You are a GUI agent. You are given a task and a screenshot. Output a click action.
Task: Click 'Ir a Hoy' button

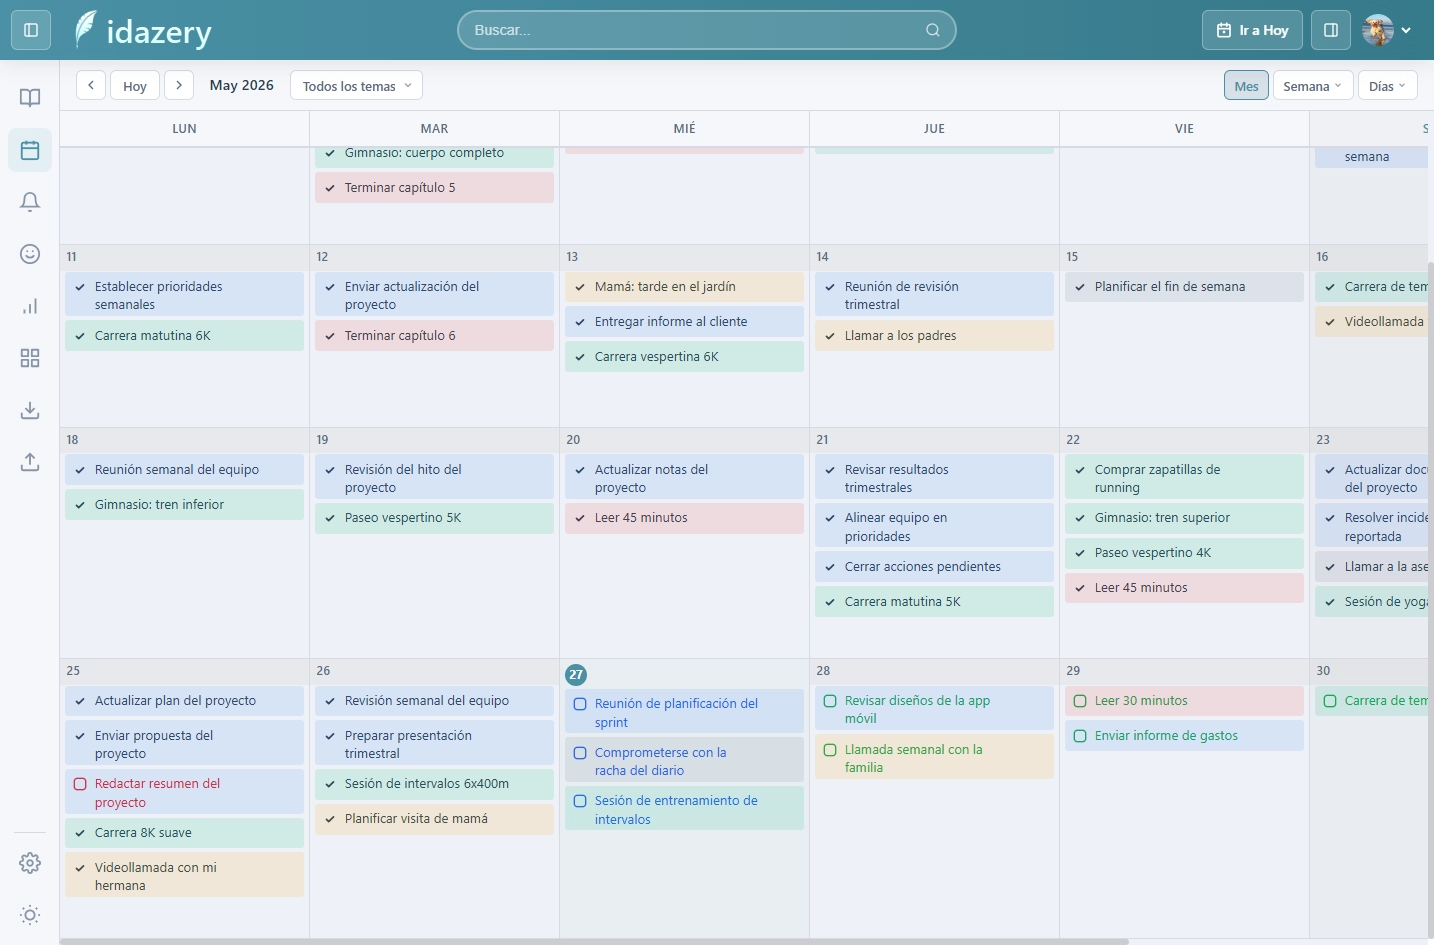click(x=1252, y=30)
